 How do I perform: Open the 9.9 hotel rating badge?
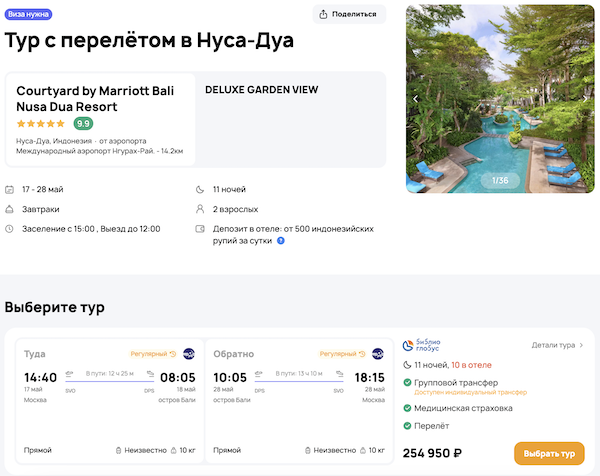pyautogui.click(x=84, y=124)
